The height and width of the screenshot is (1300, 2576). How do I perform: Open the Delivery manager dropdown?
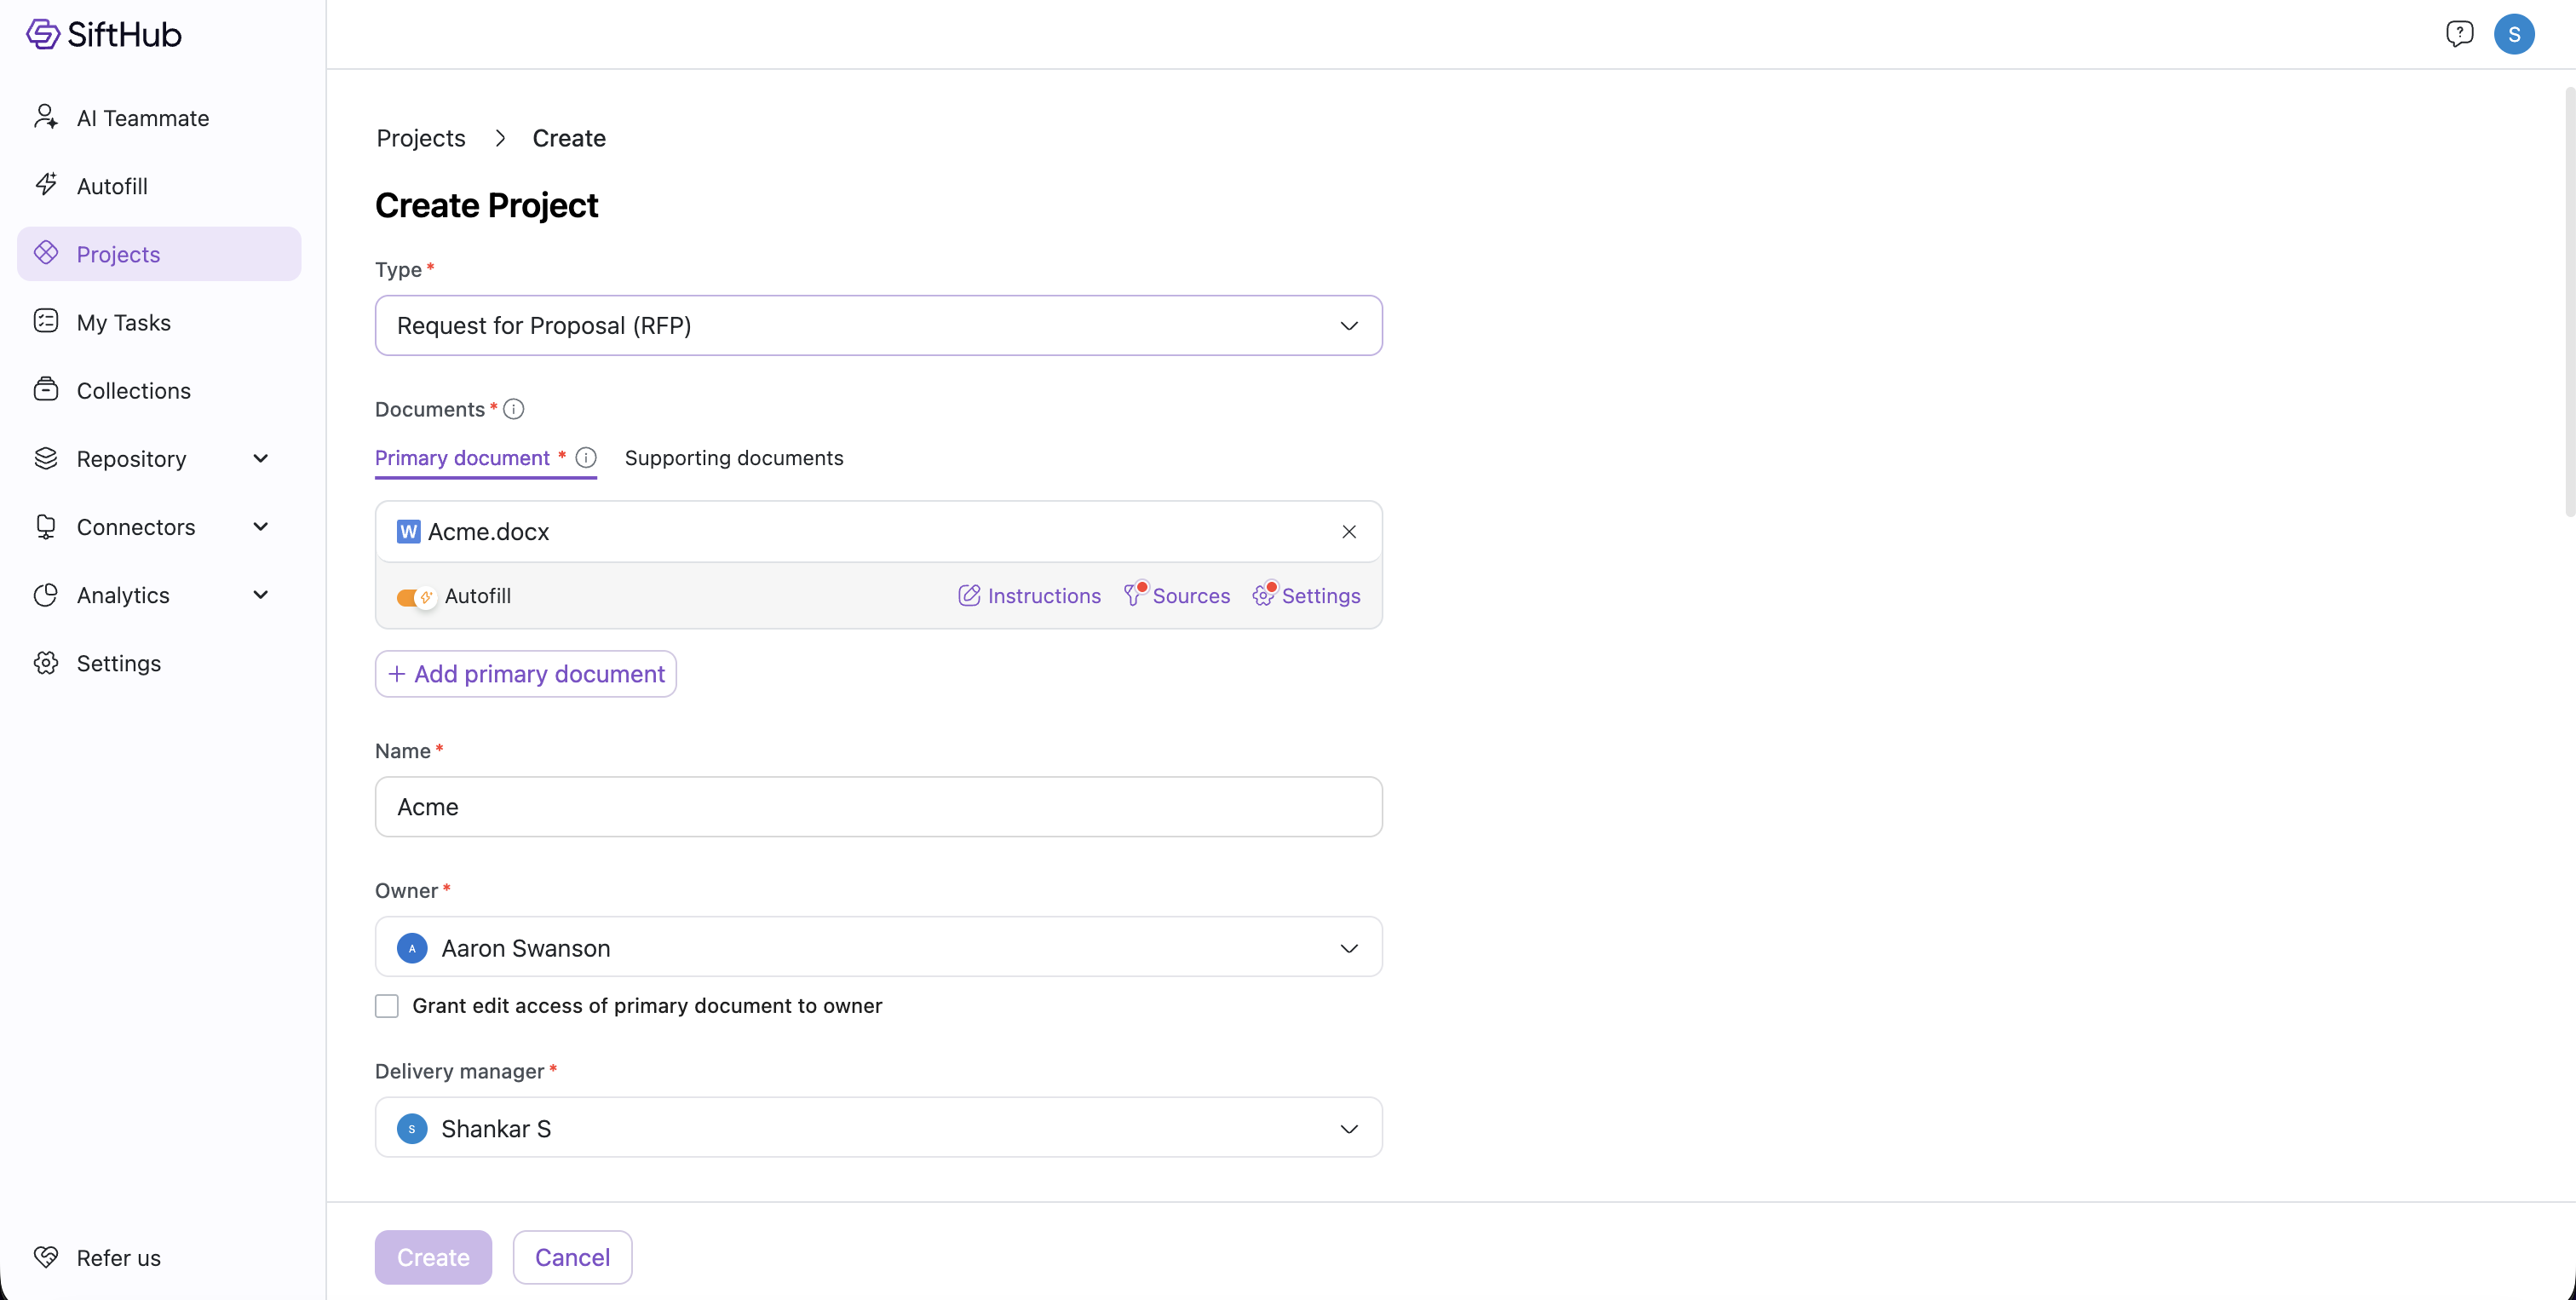pos(878,1128)
